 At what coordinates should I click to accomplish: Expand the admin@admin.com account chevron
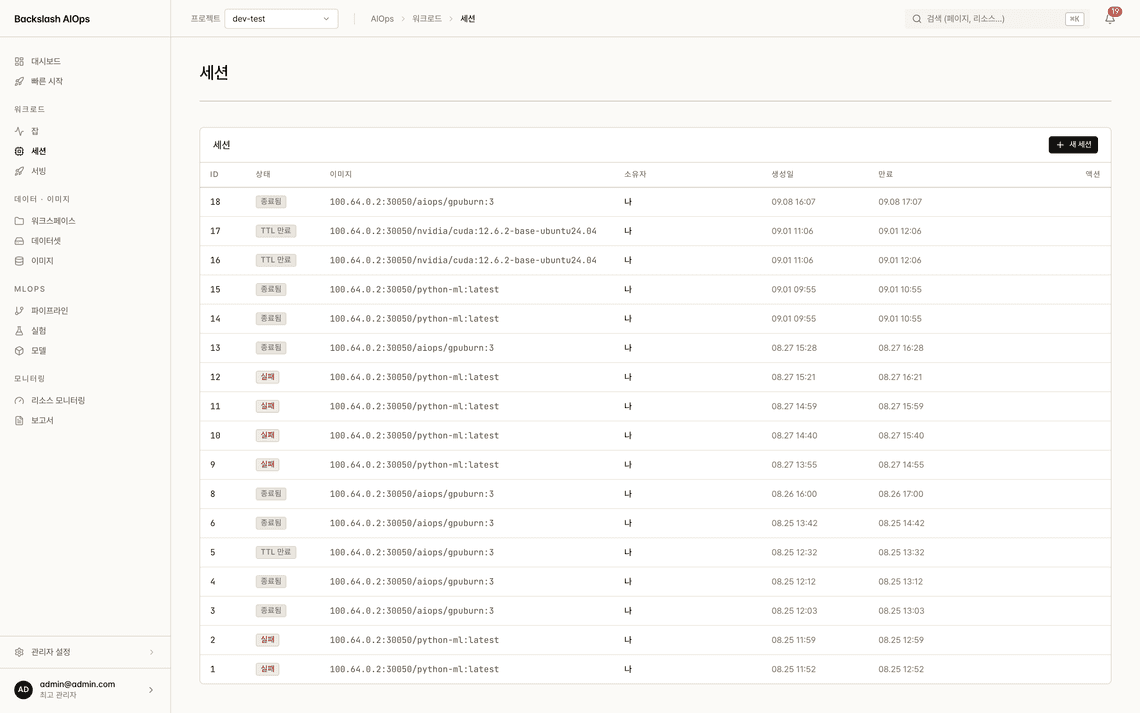(150, 690)
